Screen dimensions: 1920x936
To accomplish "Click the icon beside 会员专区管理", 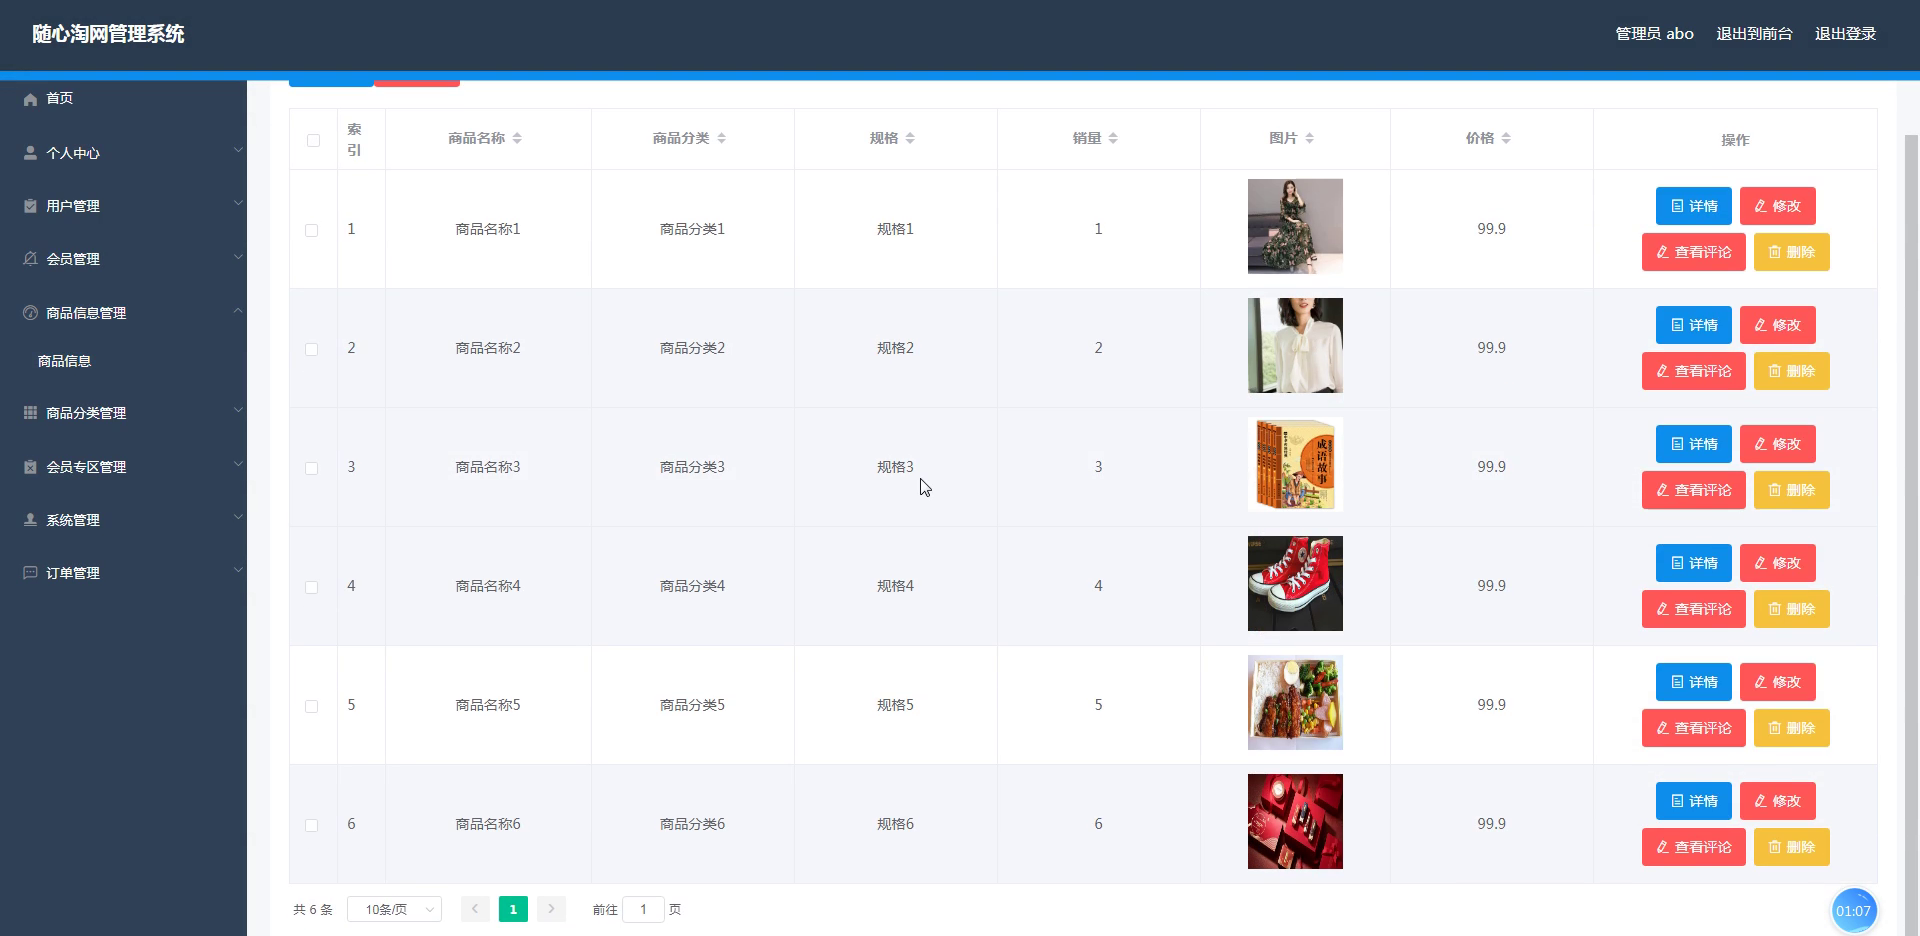I will (x=30, y=467).
